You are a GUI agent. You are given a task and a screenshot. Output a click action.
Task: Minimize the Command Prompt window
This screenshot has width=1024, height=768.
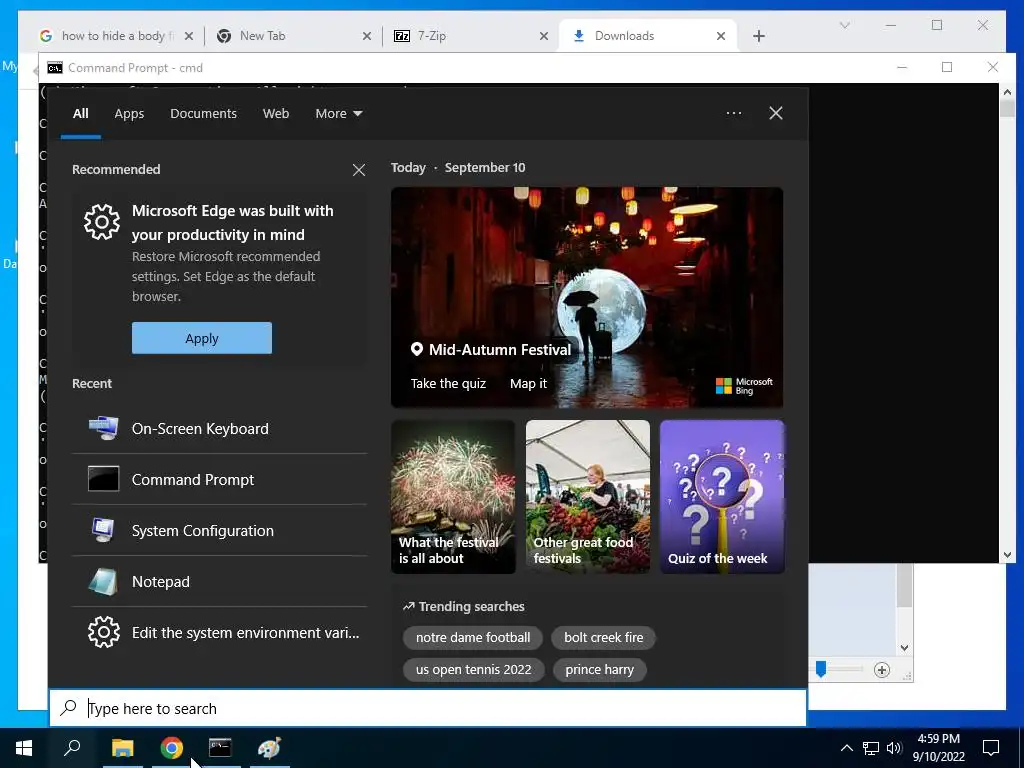coord(902,67)
